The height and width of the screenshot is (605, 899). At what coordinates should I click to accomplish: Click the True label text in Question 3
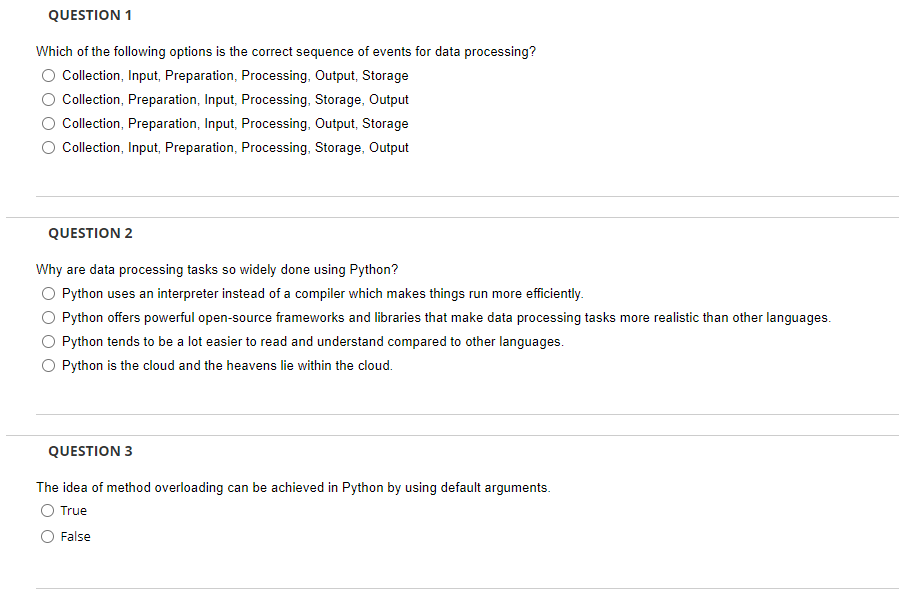(74, 510)
